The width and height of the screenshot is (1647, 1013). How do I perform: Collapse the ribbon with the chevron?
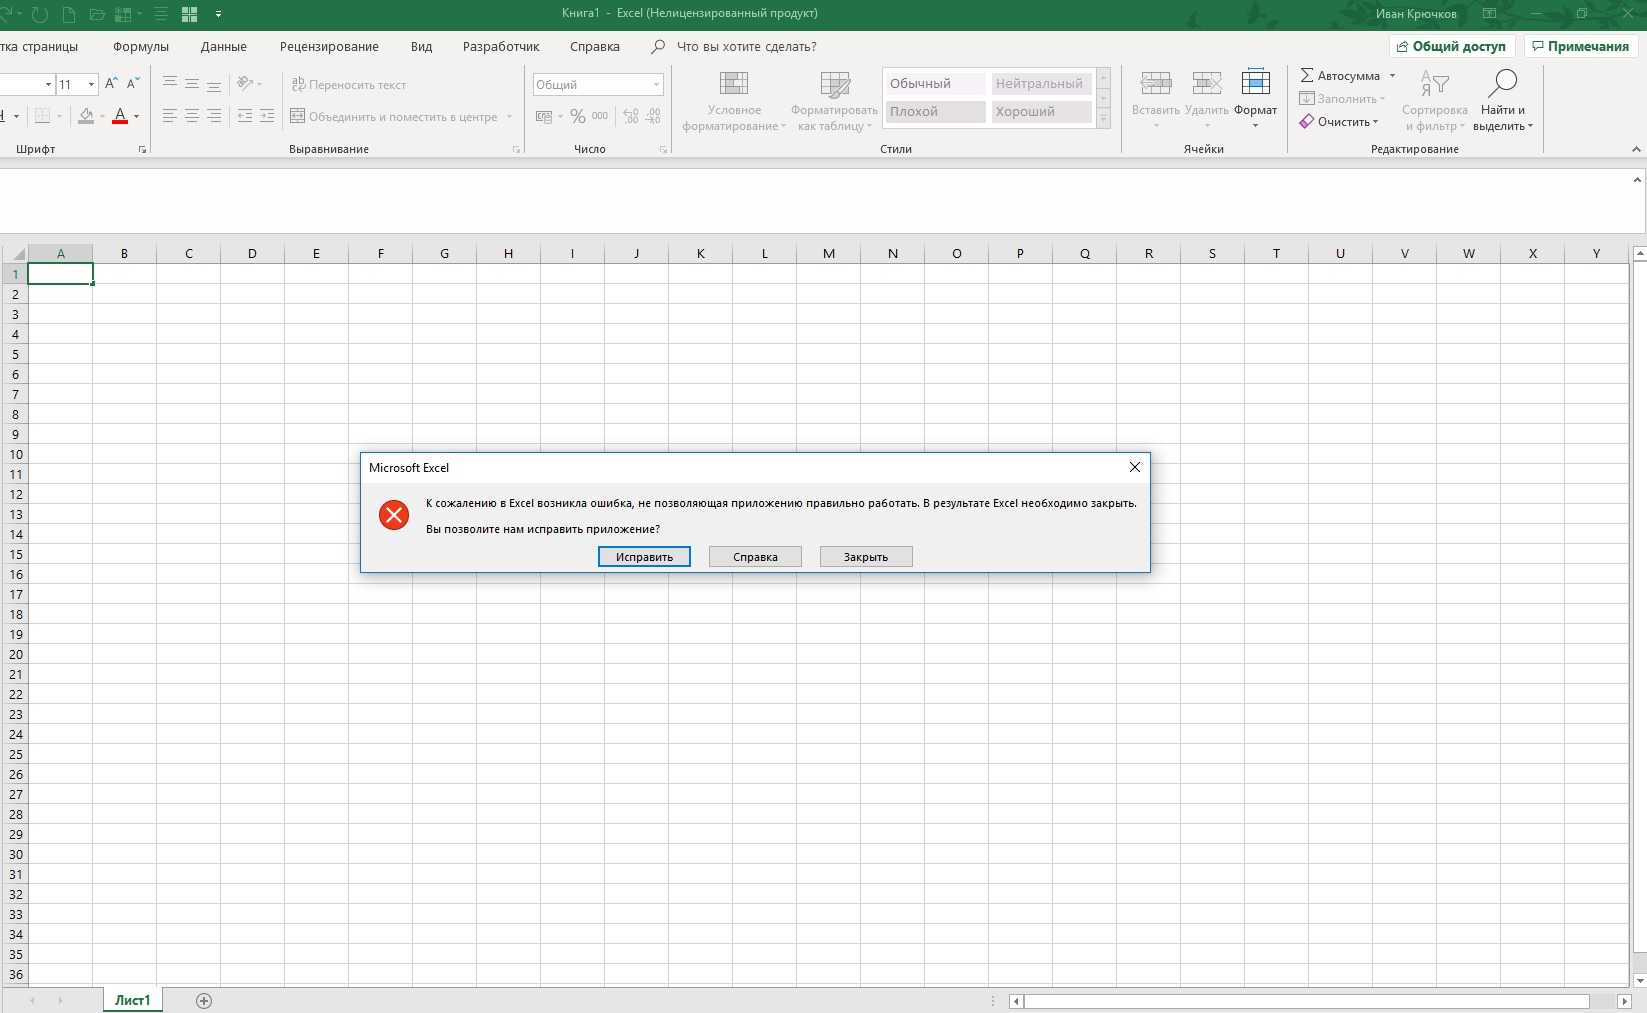[1636, 149]
